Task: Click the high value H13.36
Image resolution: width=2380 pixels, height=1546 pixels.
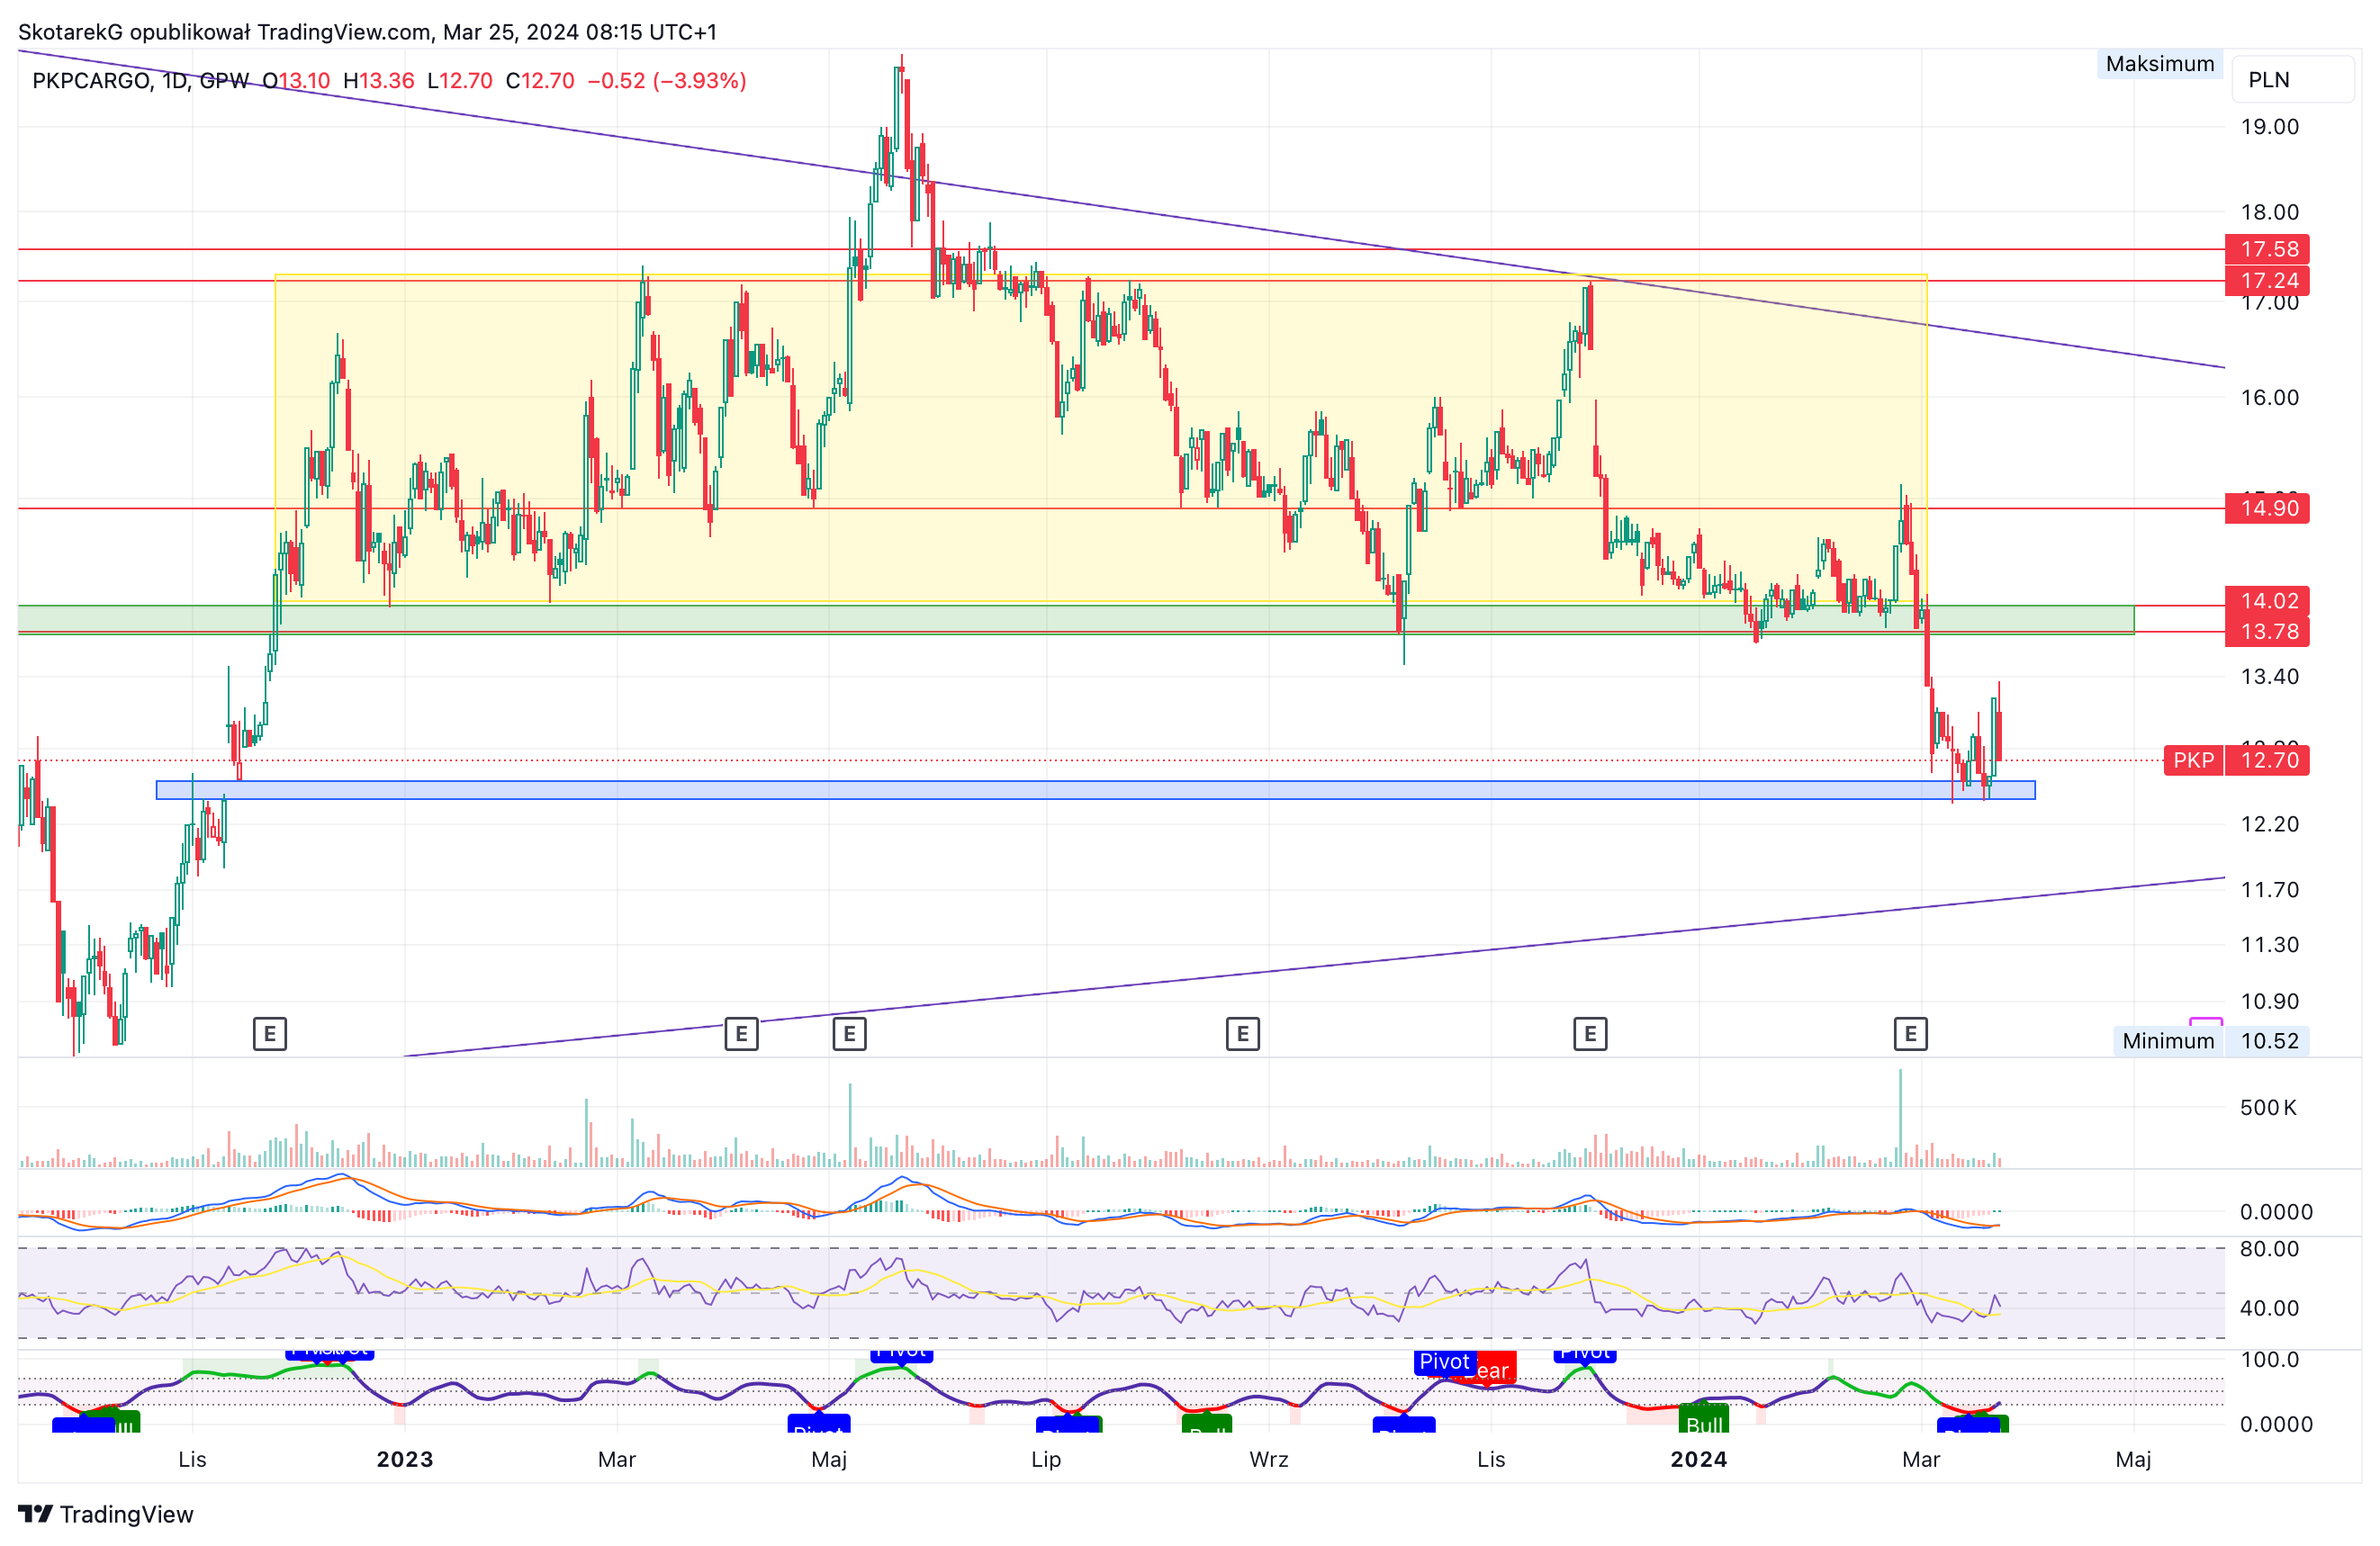Action: pyautogui.click(x=378, y=81)
